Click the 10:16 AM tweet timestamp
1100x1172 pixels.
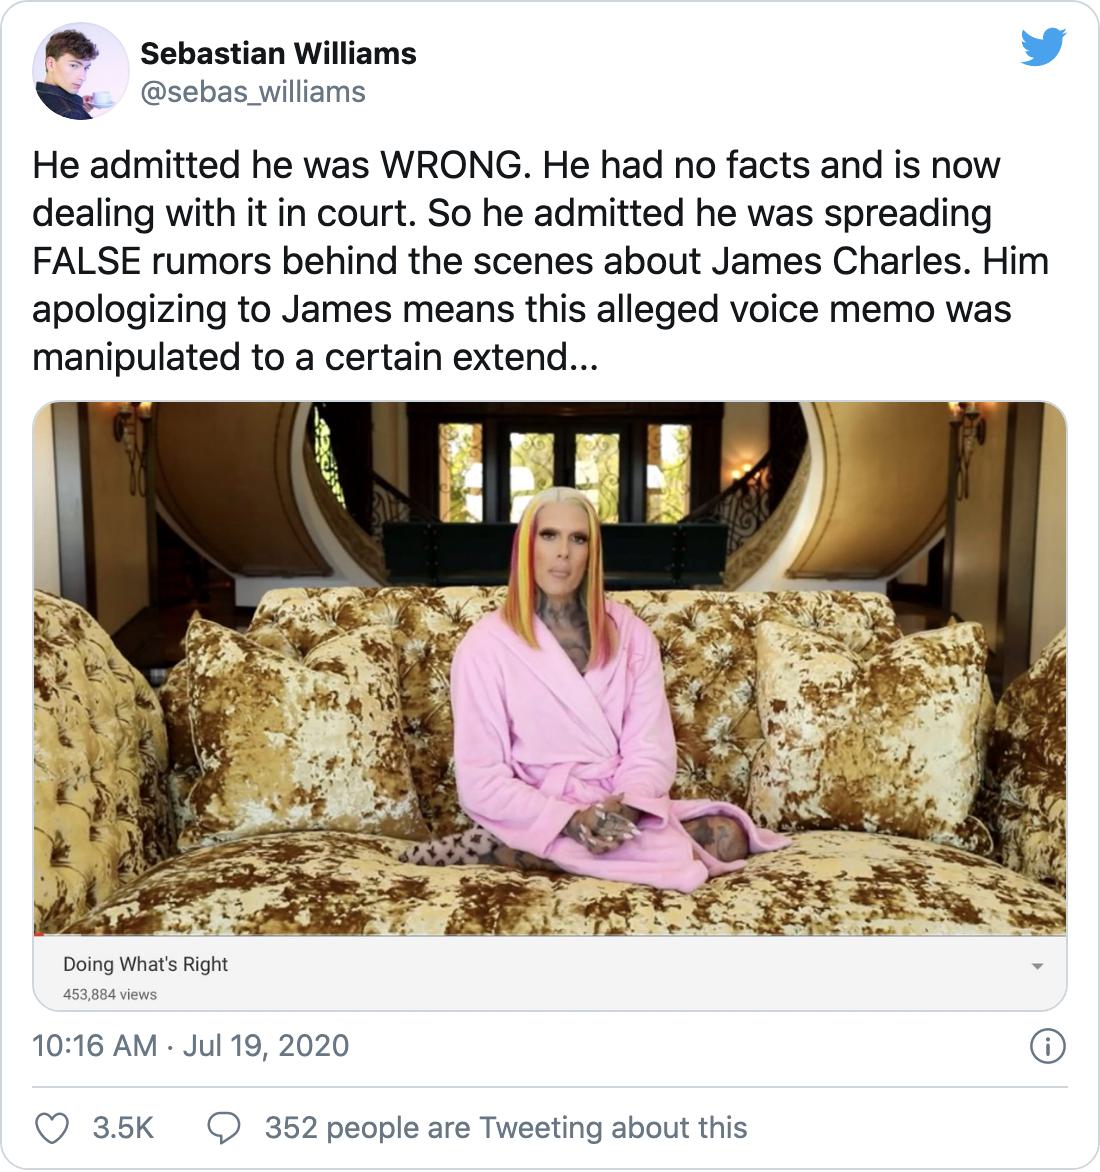click(x=94, y=1046)
